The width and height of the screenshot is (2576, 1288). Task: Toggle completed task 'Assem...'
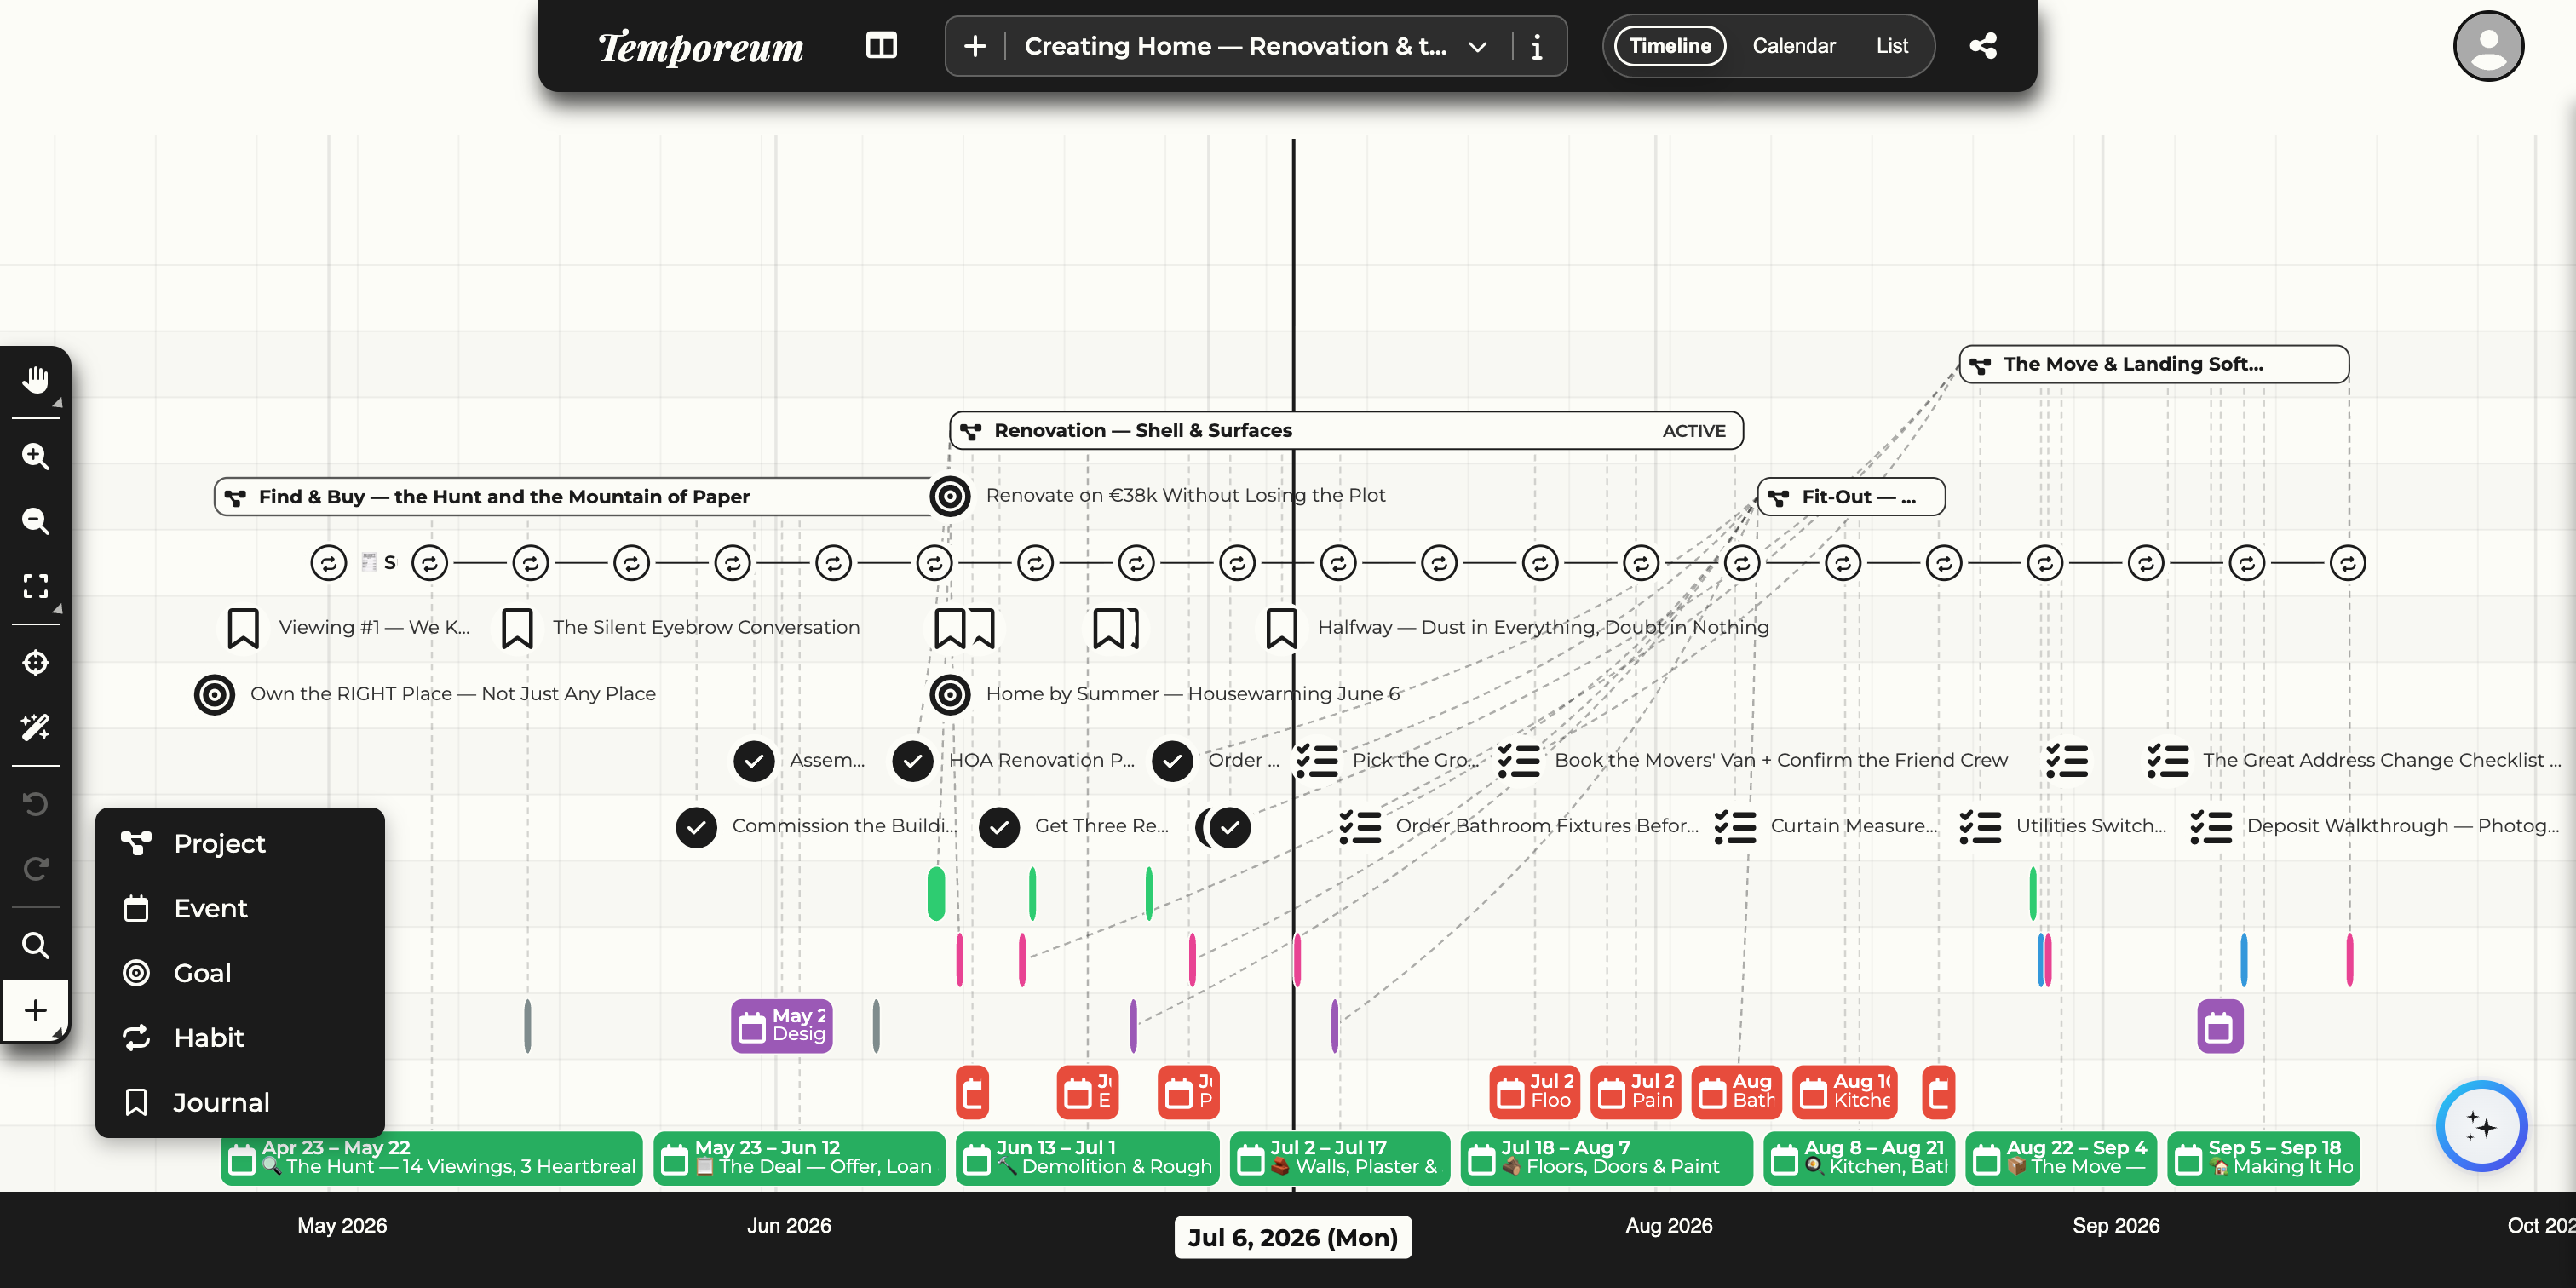point(754,761)
